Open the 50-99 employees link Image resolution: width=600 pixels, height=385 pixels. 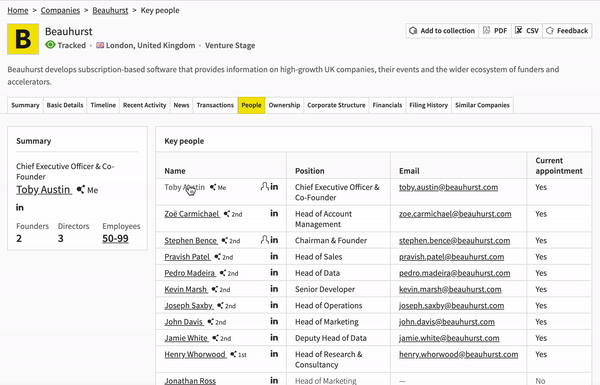coord(115,238)
